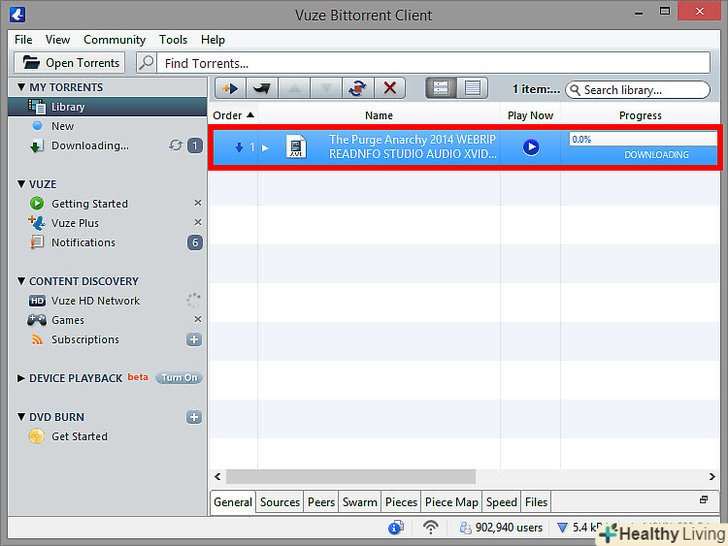
Task: Click the move up arrow toolbar button
Action: pos(294,88)
